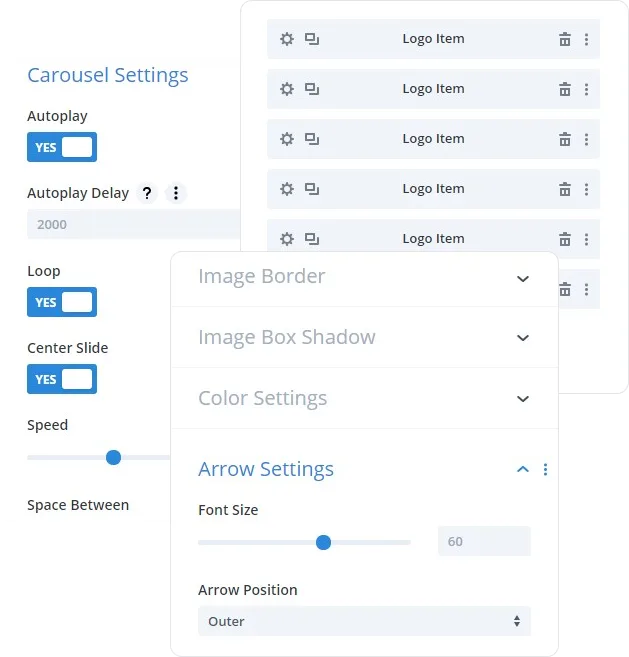Disable the Loop toggle
The width and height of the screenshot is (629, 657).
tap(62, 302)
